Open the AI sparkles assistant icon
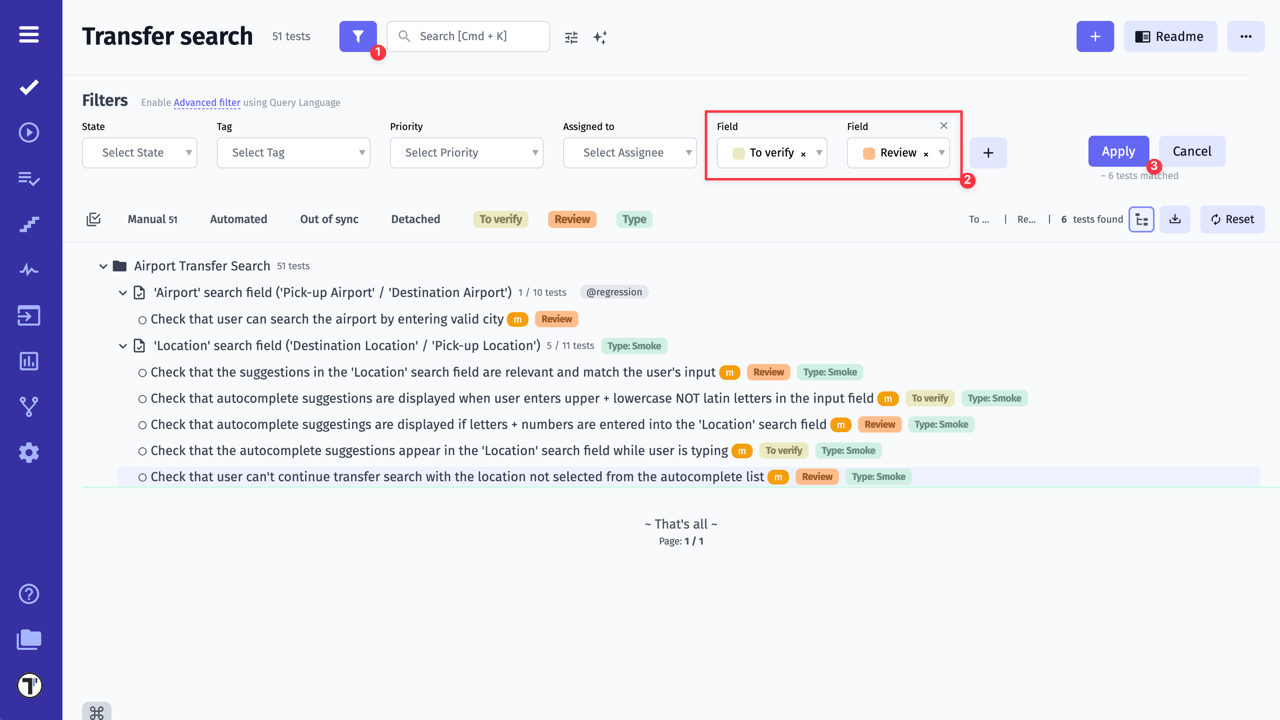The width and height of the screenshot is (1280, 720). [x=600, y=37]
